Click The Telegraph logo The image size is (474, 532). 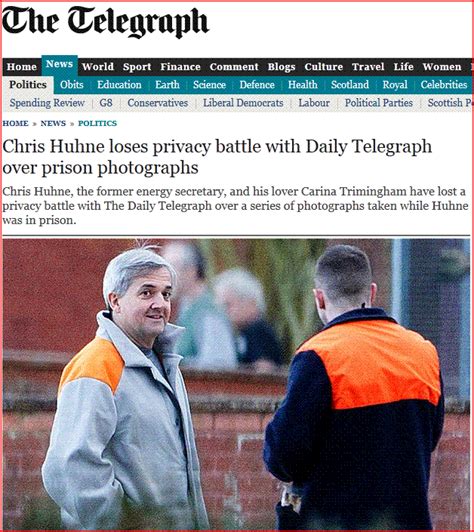[105, 23]
